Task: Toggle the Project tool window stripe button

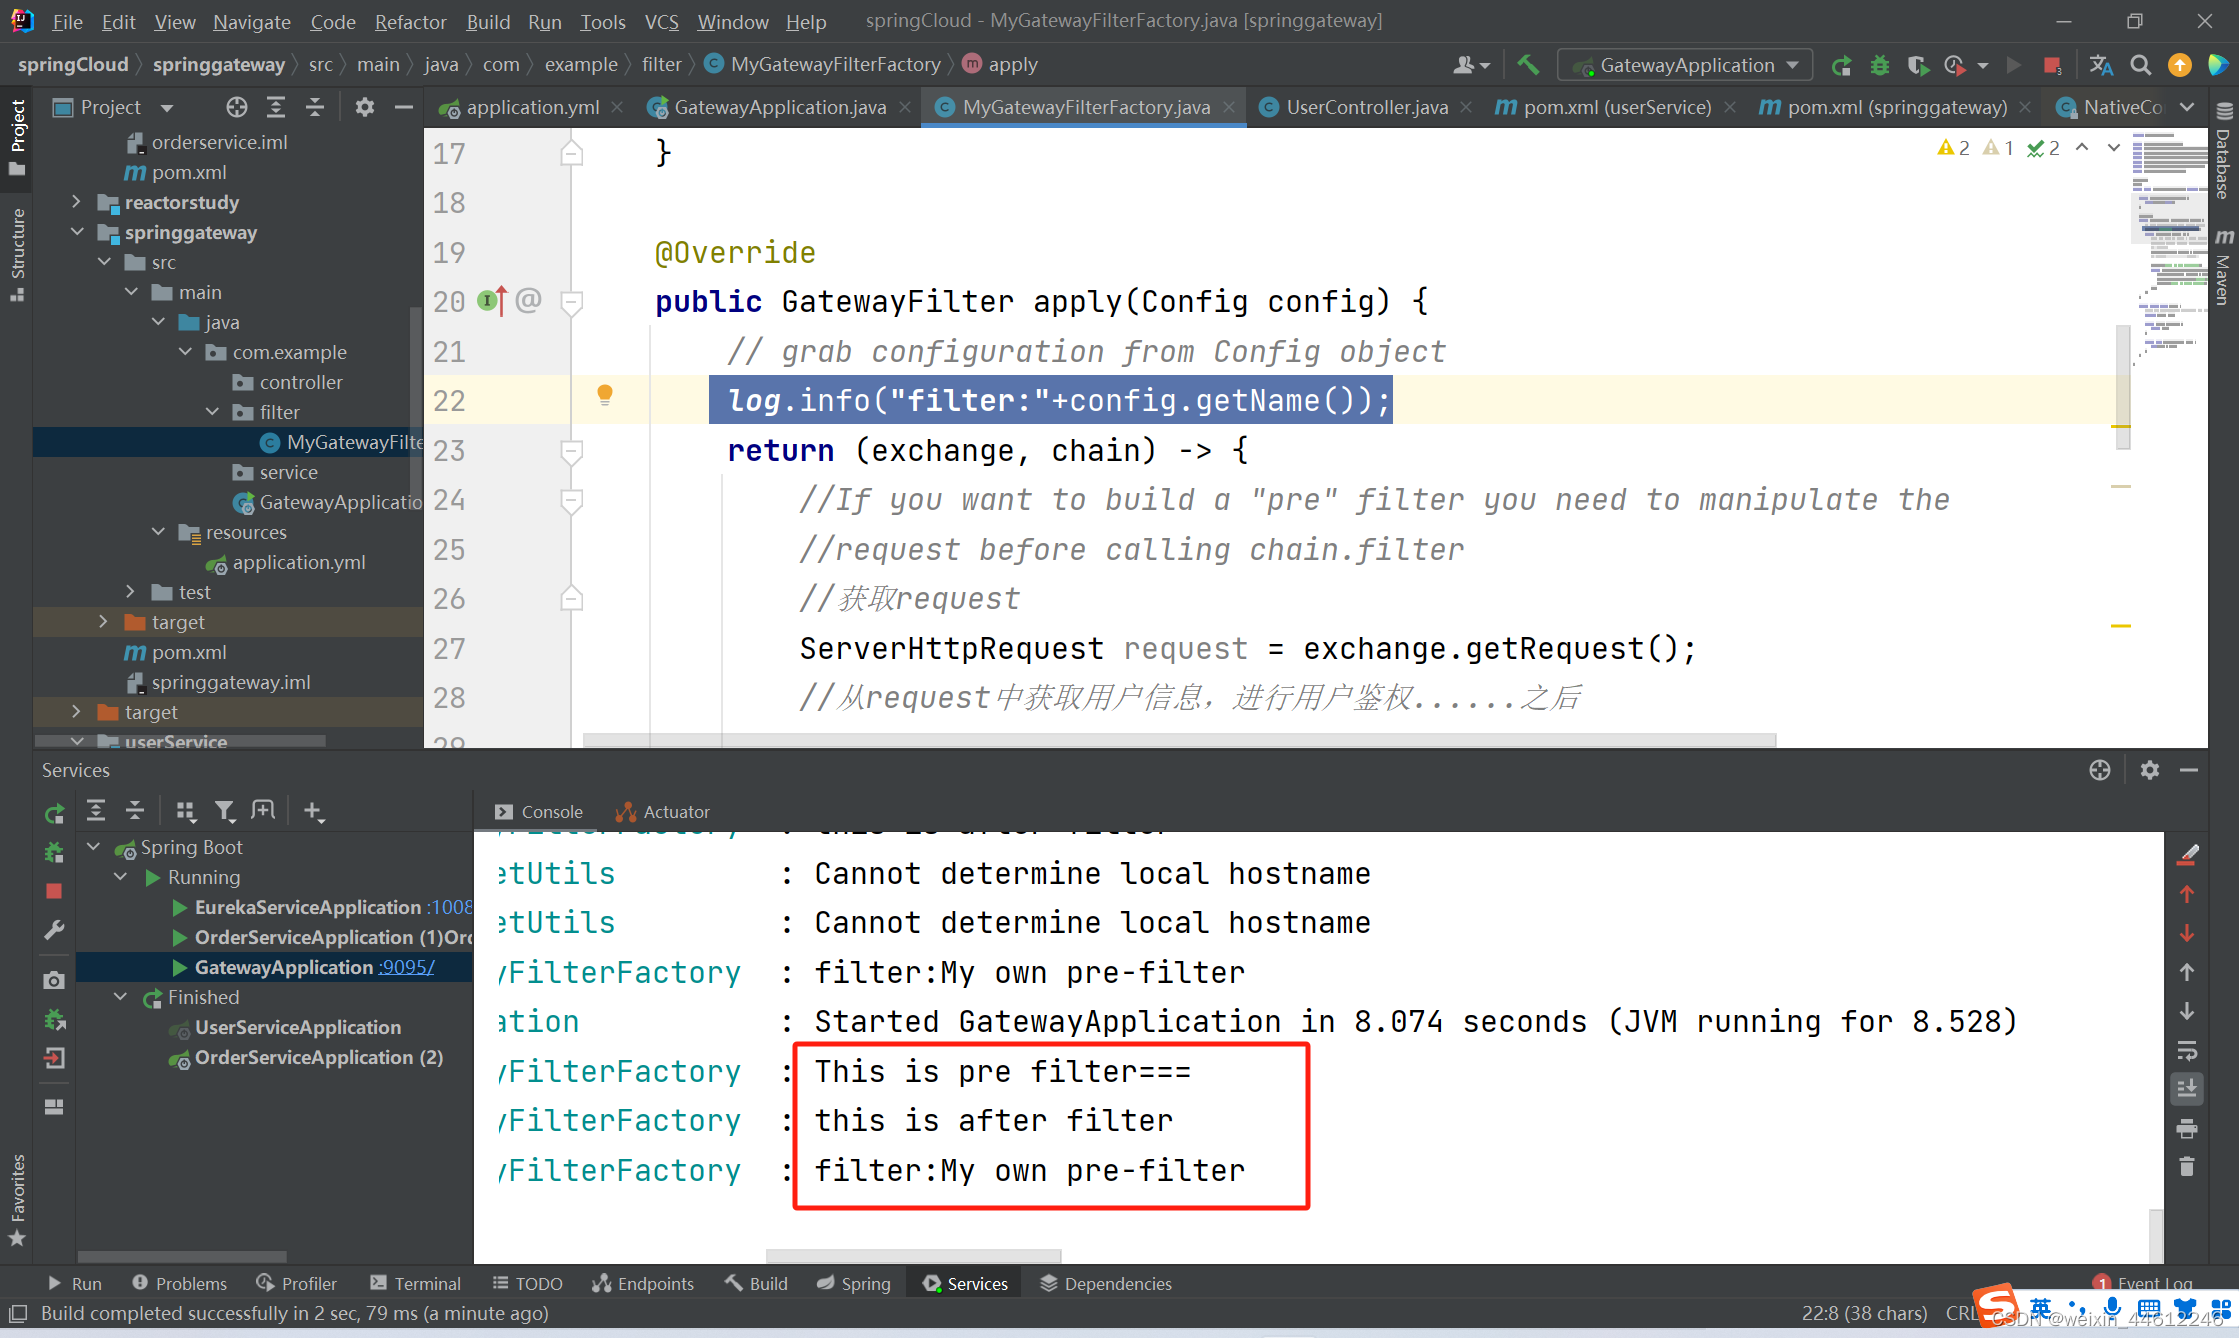Action: point(17,136)
